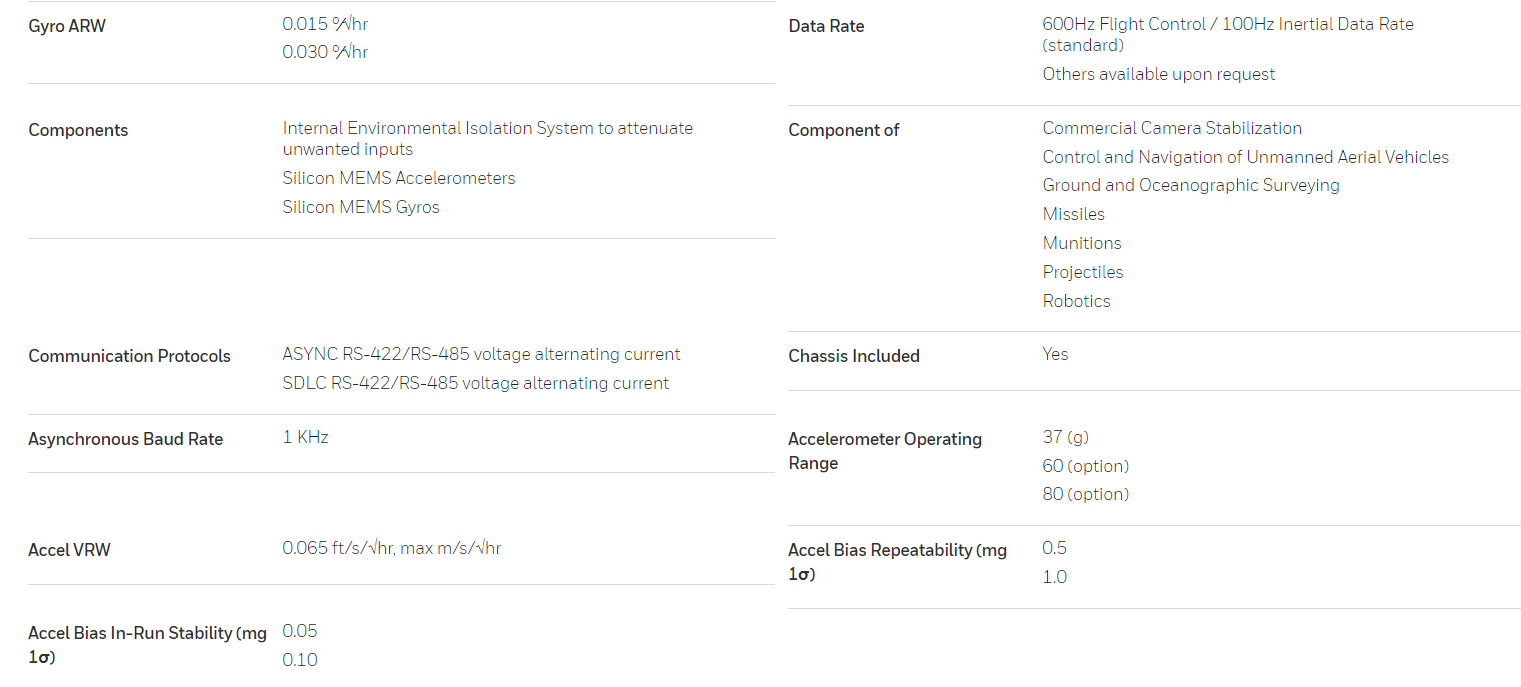
Task: Select 600Hz Flight Control data rate text
Action: tap(1228, 34)
